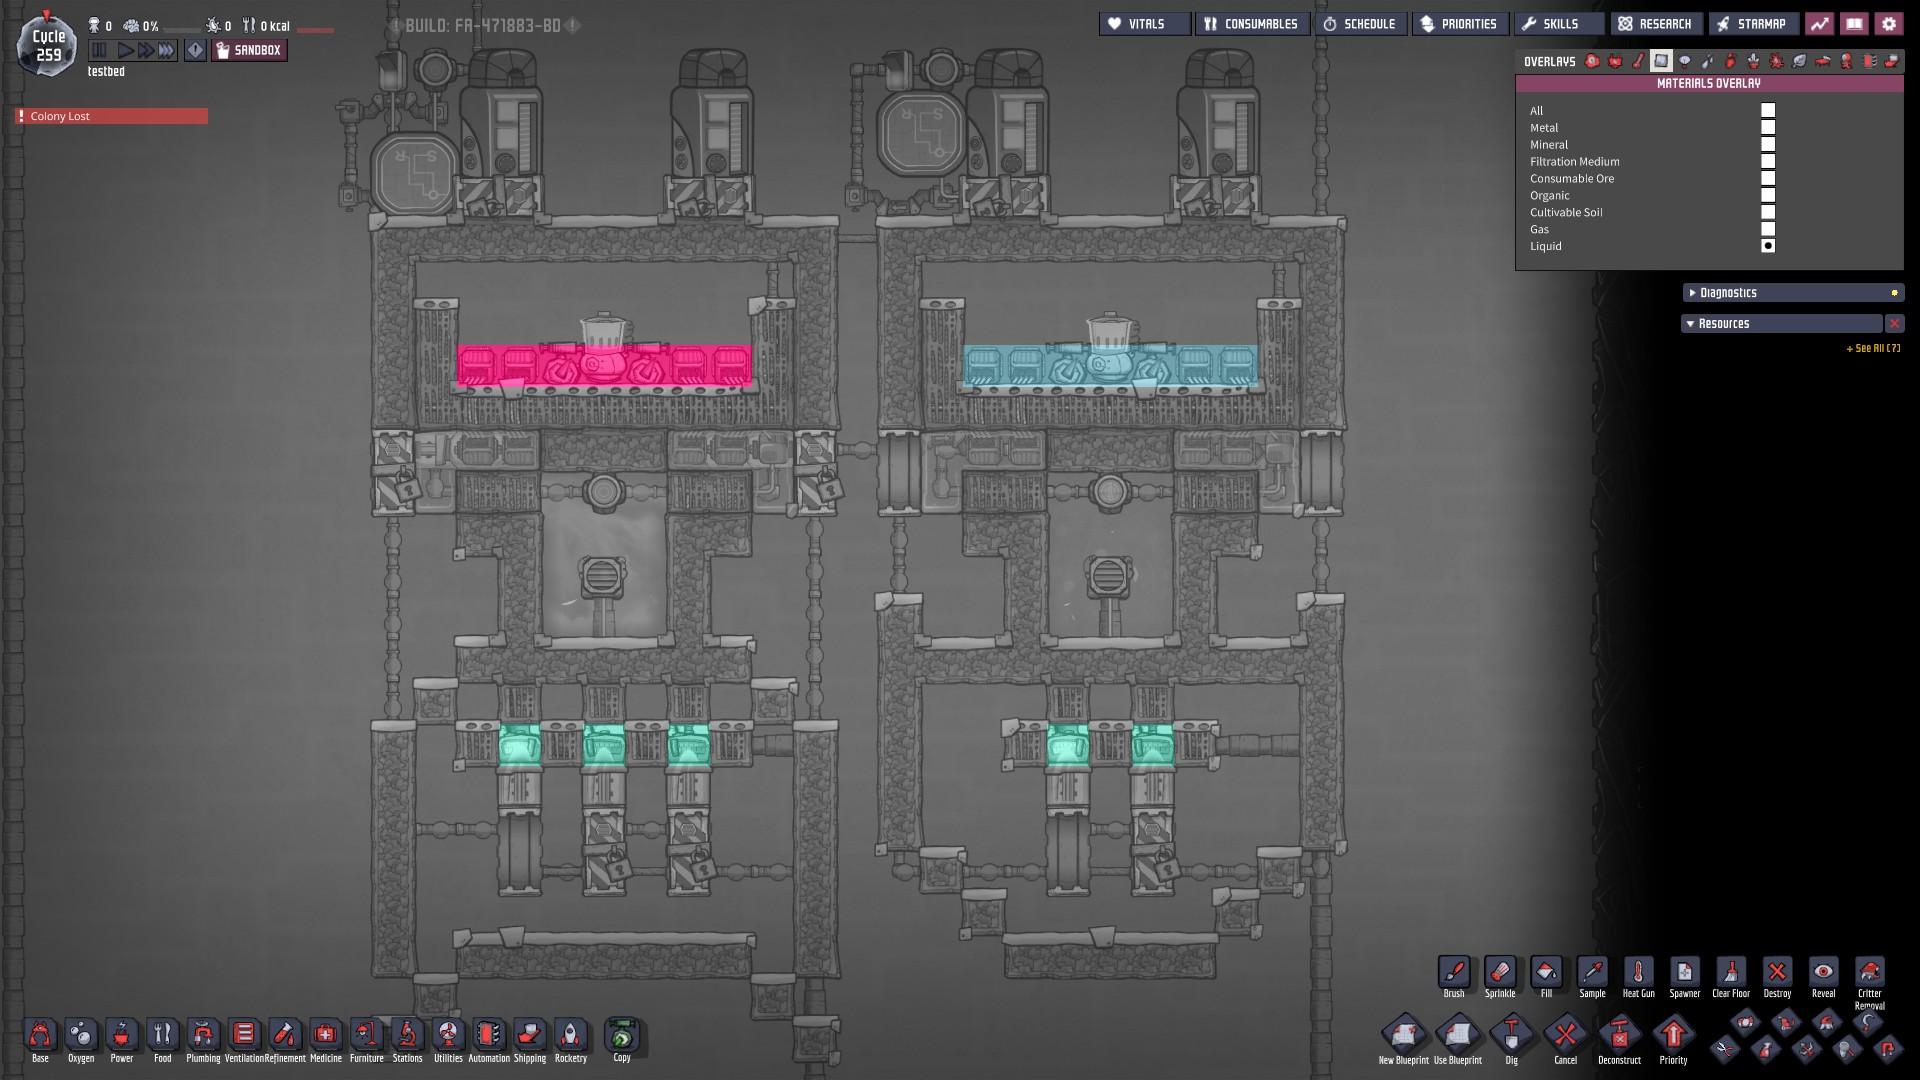Pause the game with pause button

[99, 50]
